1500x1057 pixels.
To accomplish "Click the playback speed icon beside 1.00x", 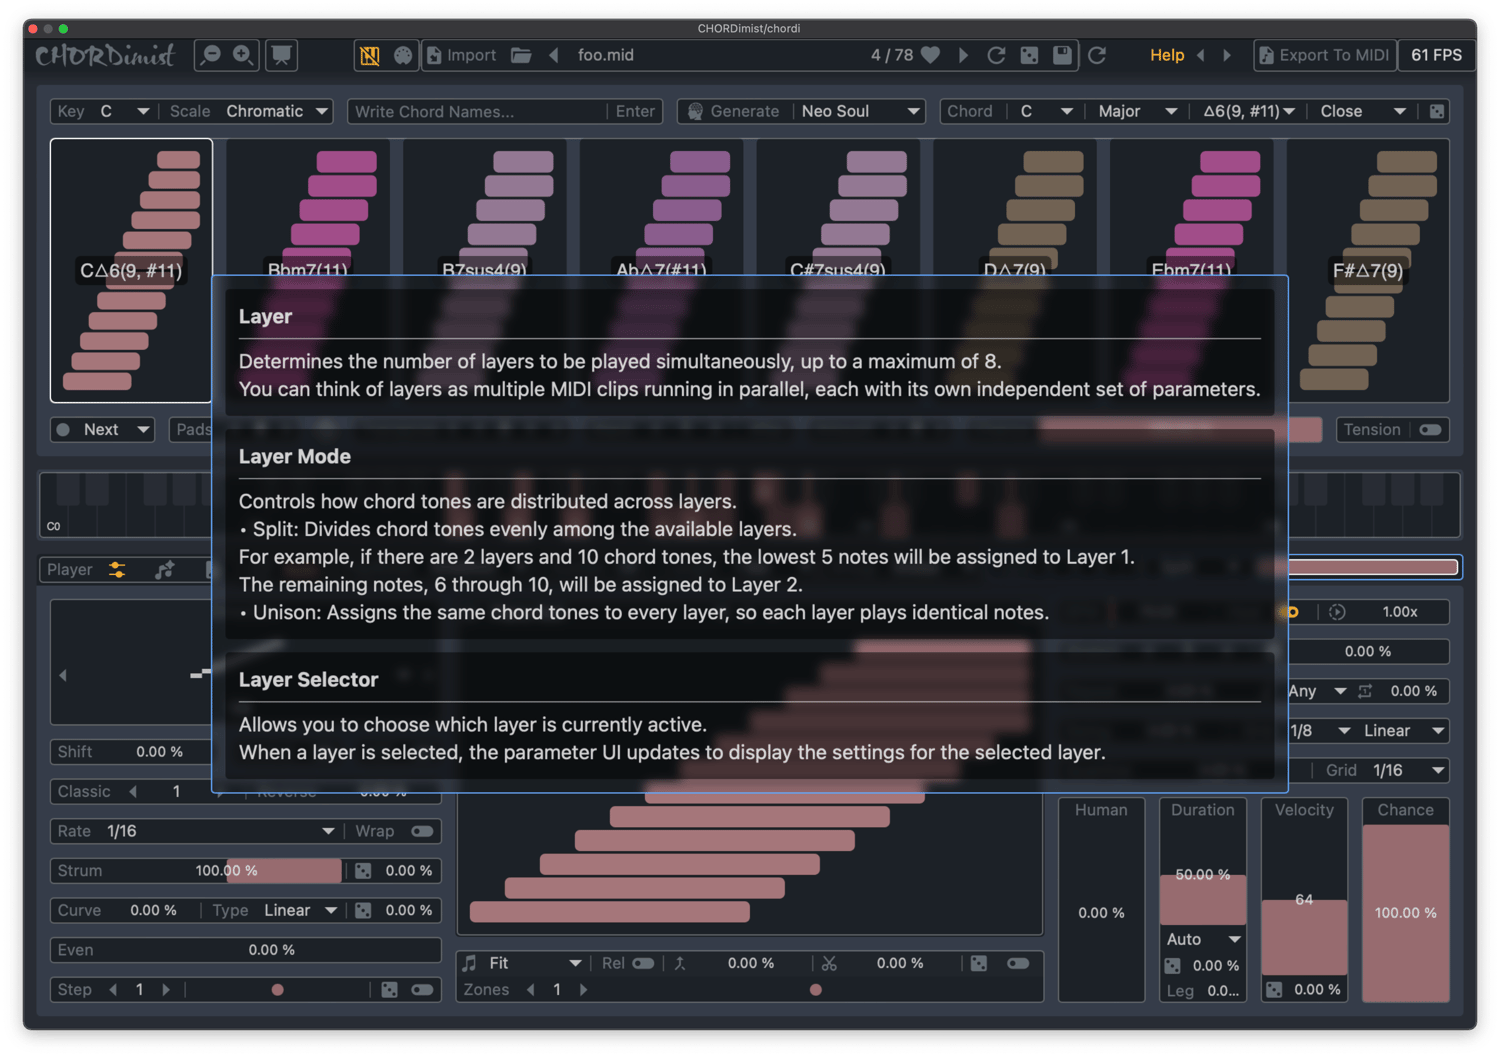I will coord(1338,611).
